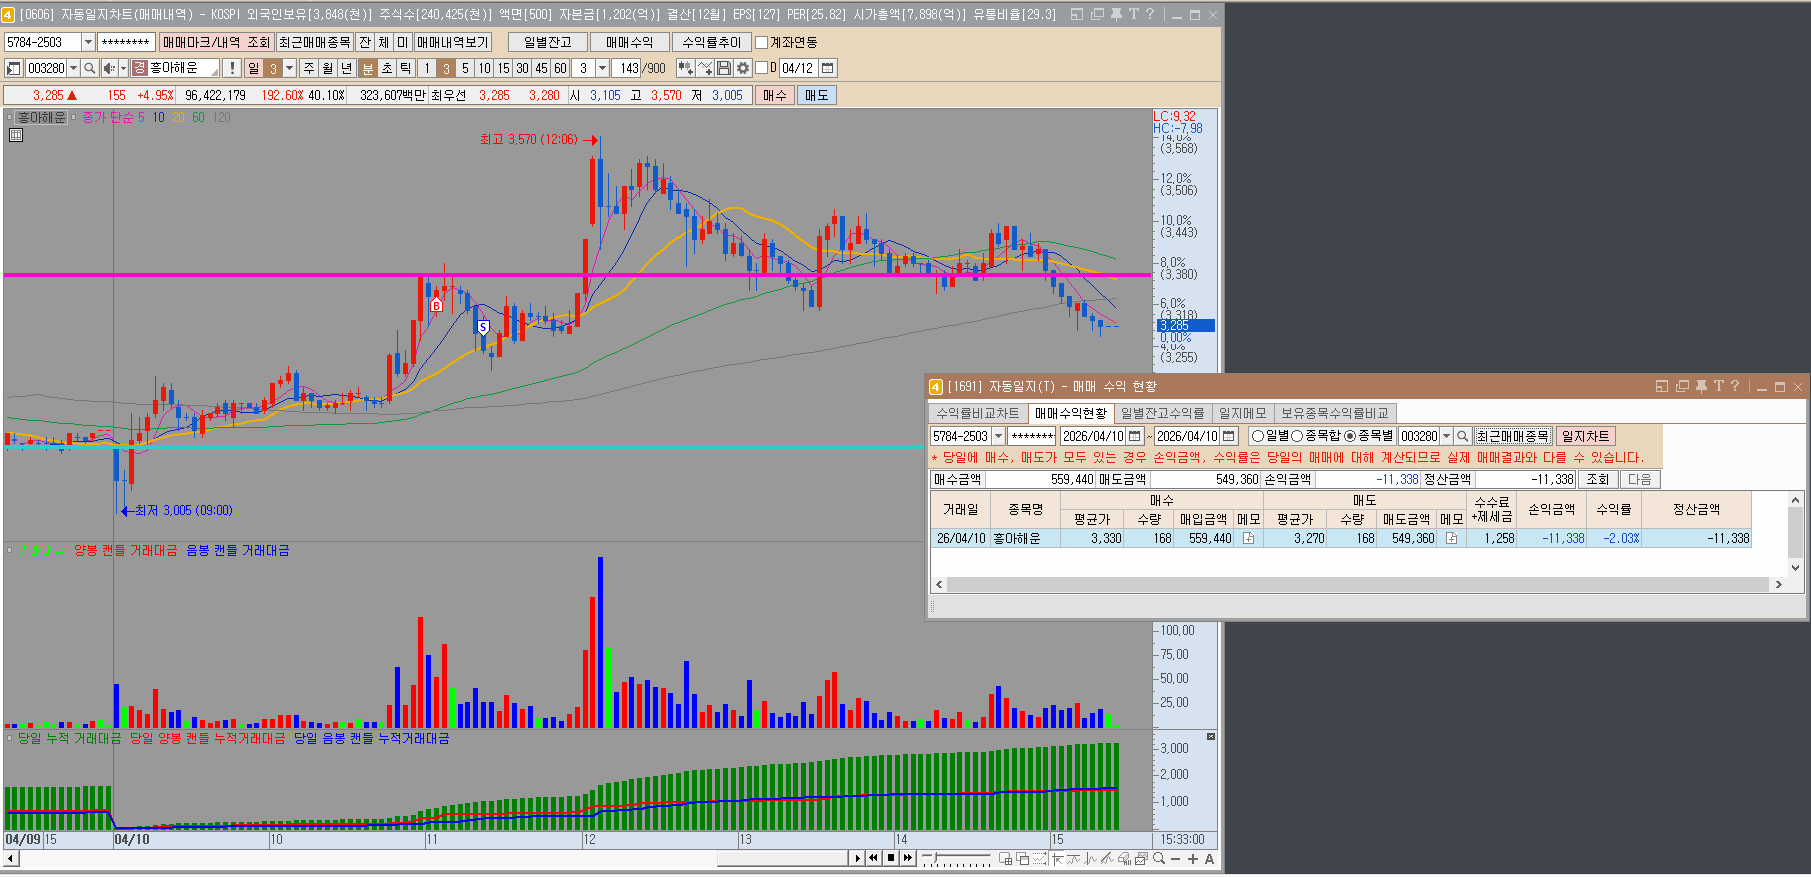This screenshot has height=877, width=1811.
Task: Click stock search magnifier in profit window
Action: (x=1463, y=436)
